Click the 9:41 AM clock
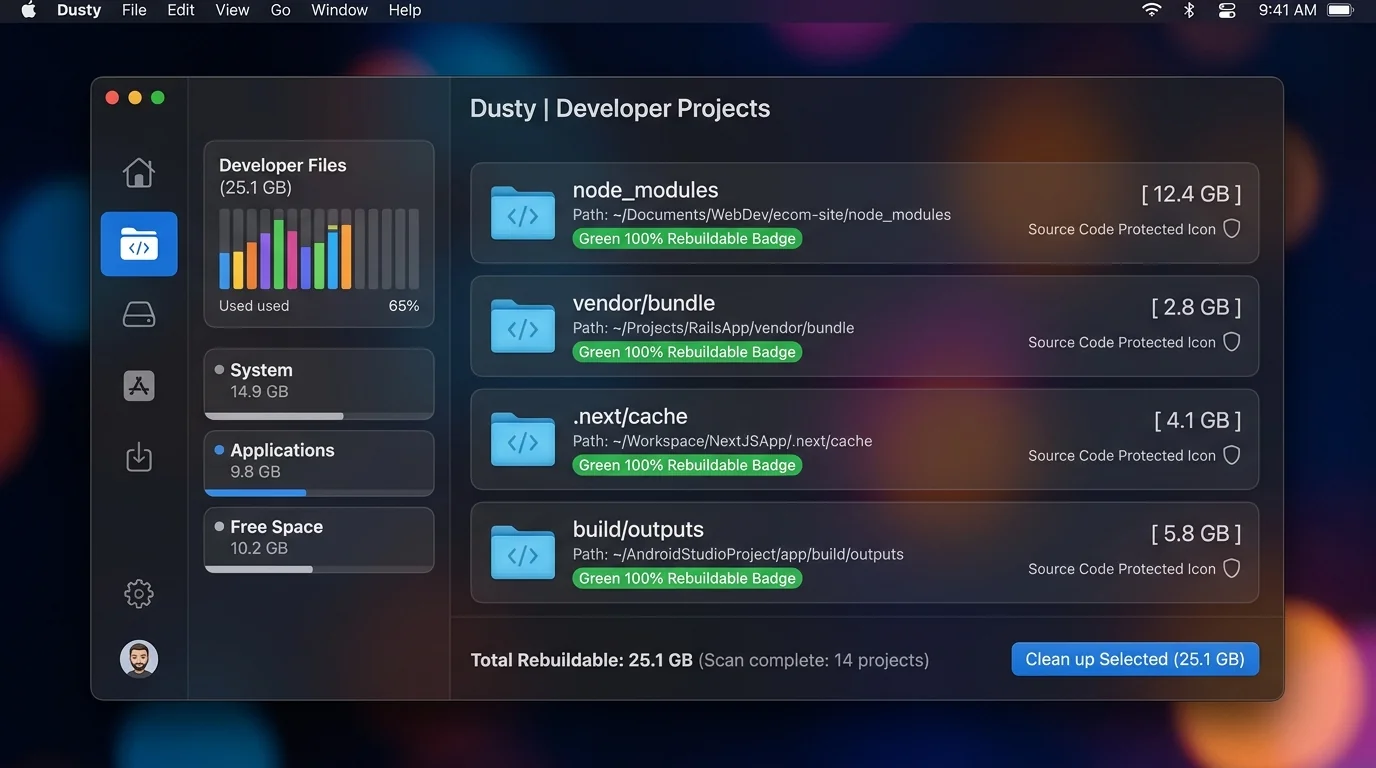This screenshot has height=768, width=1376. point(1288,10)
